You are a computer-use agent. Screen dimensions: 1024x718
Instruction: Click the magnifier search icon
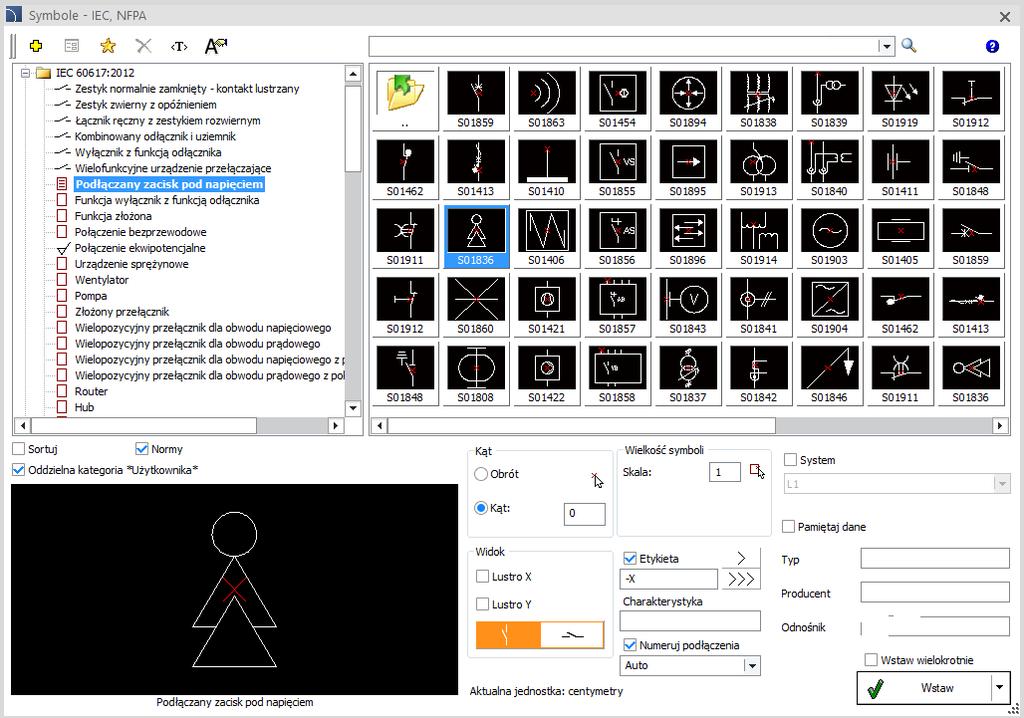coord(908,46)
